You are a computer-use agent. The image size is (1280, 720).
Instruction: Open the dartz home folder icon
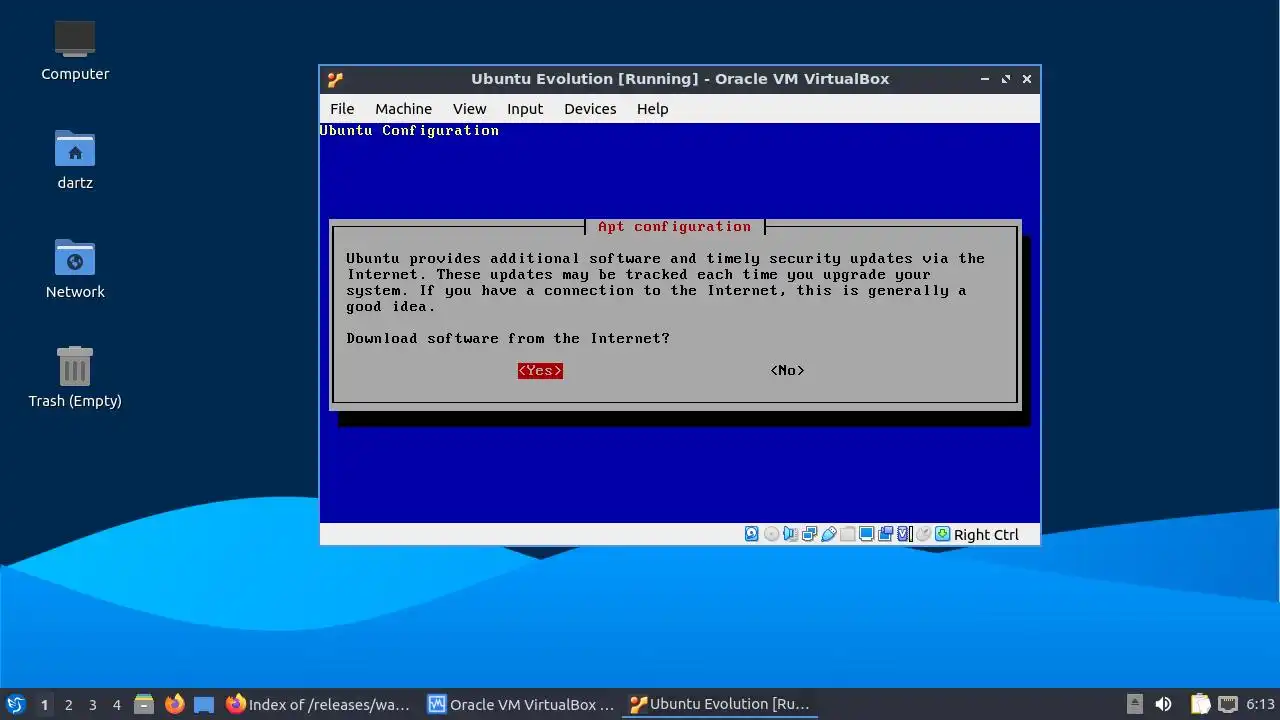pos(75,159)
